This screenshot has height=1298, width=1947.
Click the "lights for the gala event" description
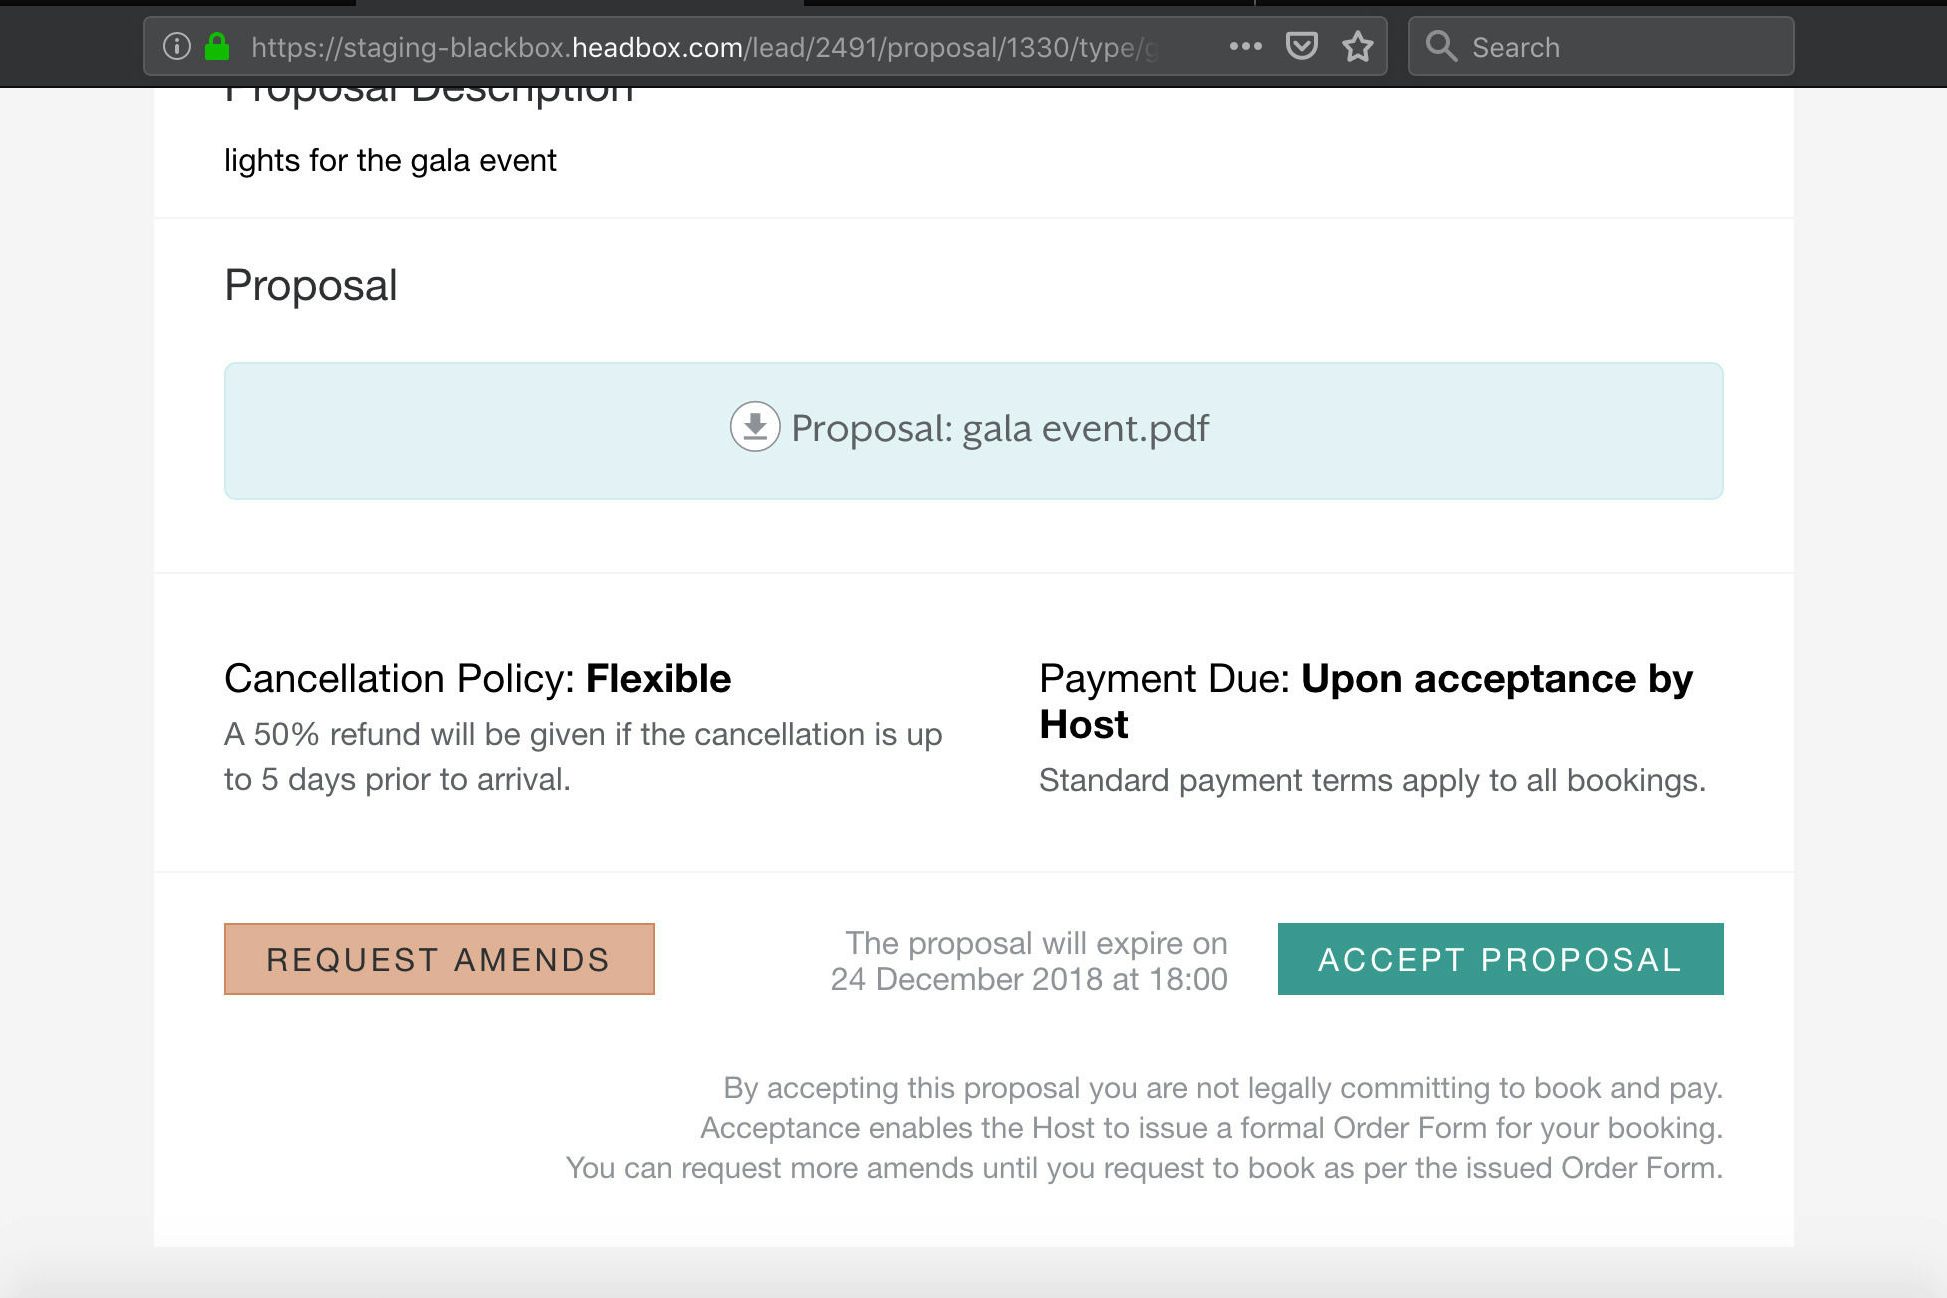[x=390, y=161]
